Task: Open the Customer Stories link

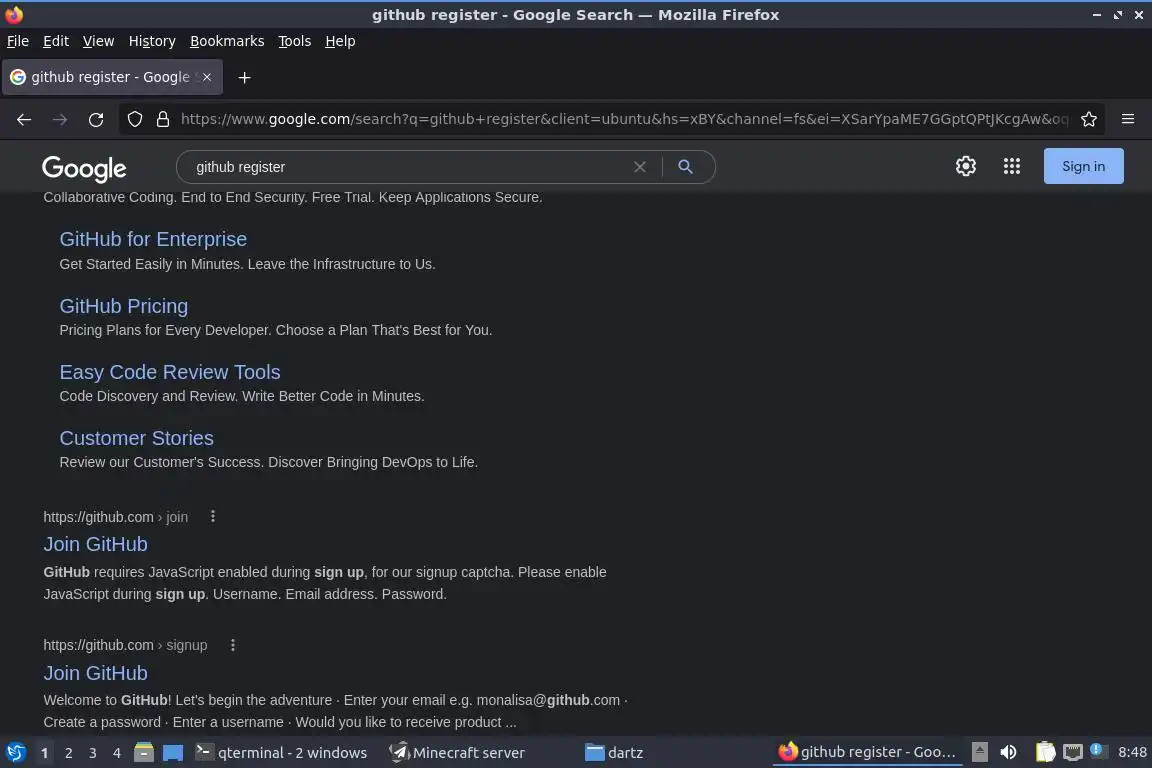Action: (x=137, y=438)
